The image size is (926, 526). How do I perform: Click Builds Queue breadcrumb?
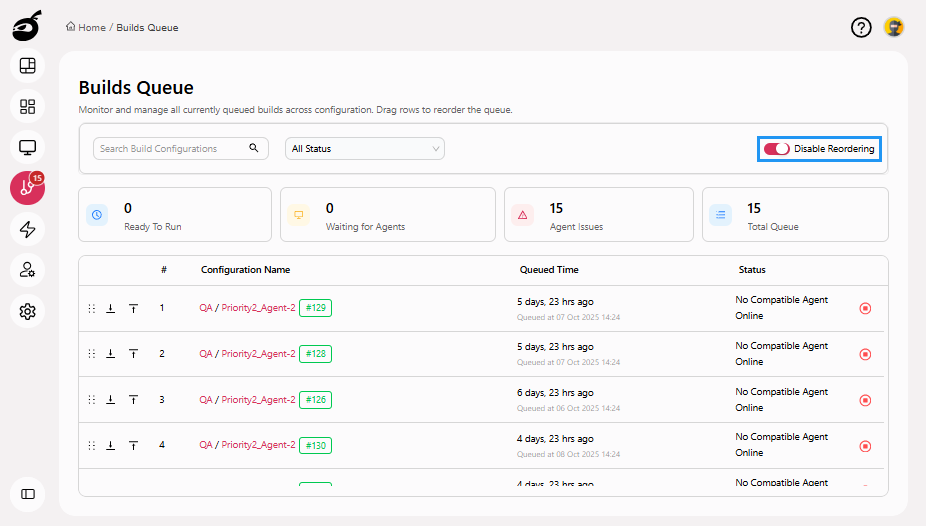(147, 27)
